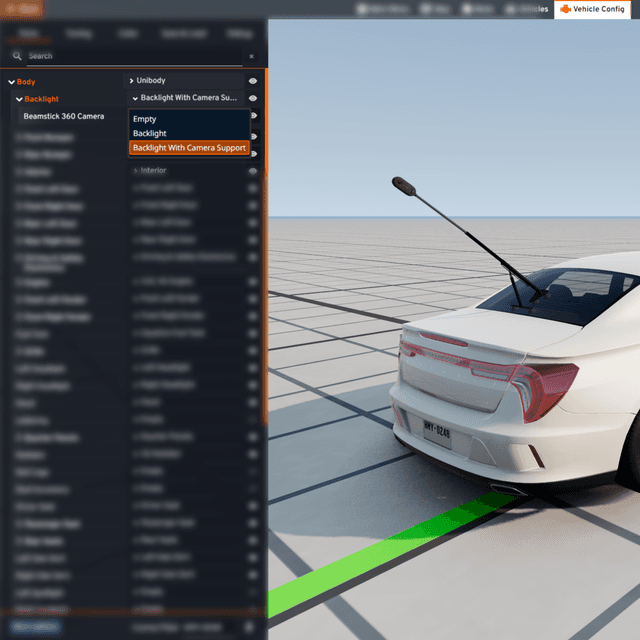The image size is (640, 640).
Task: Collapse the Backlight tree node
Action: click(x=19, y=99)
